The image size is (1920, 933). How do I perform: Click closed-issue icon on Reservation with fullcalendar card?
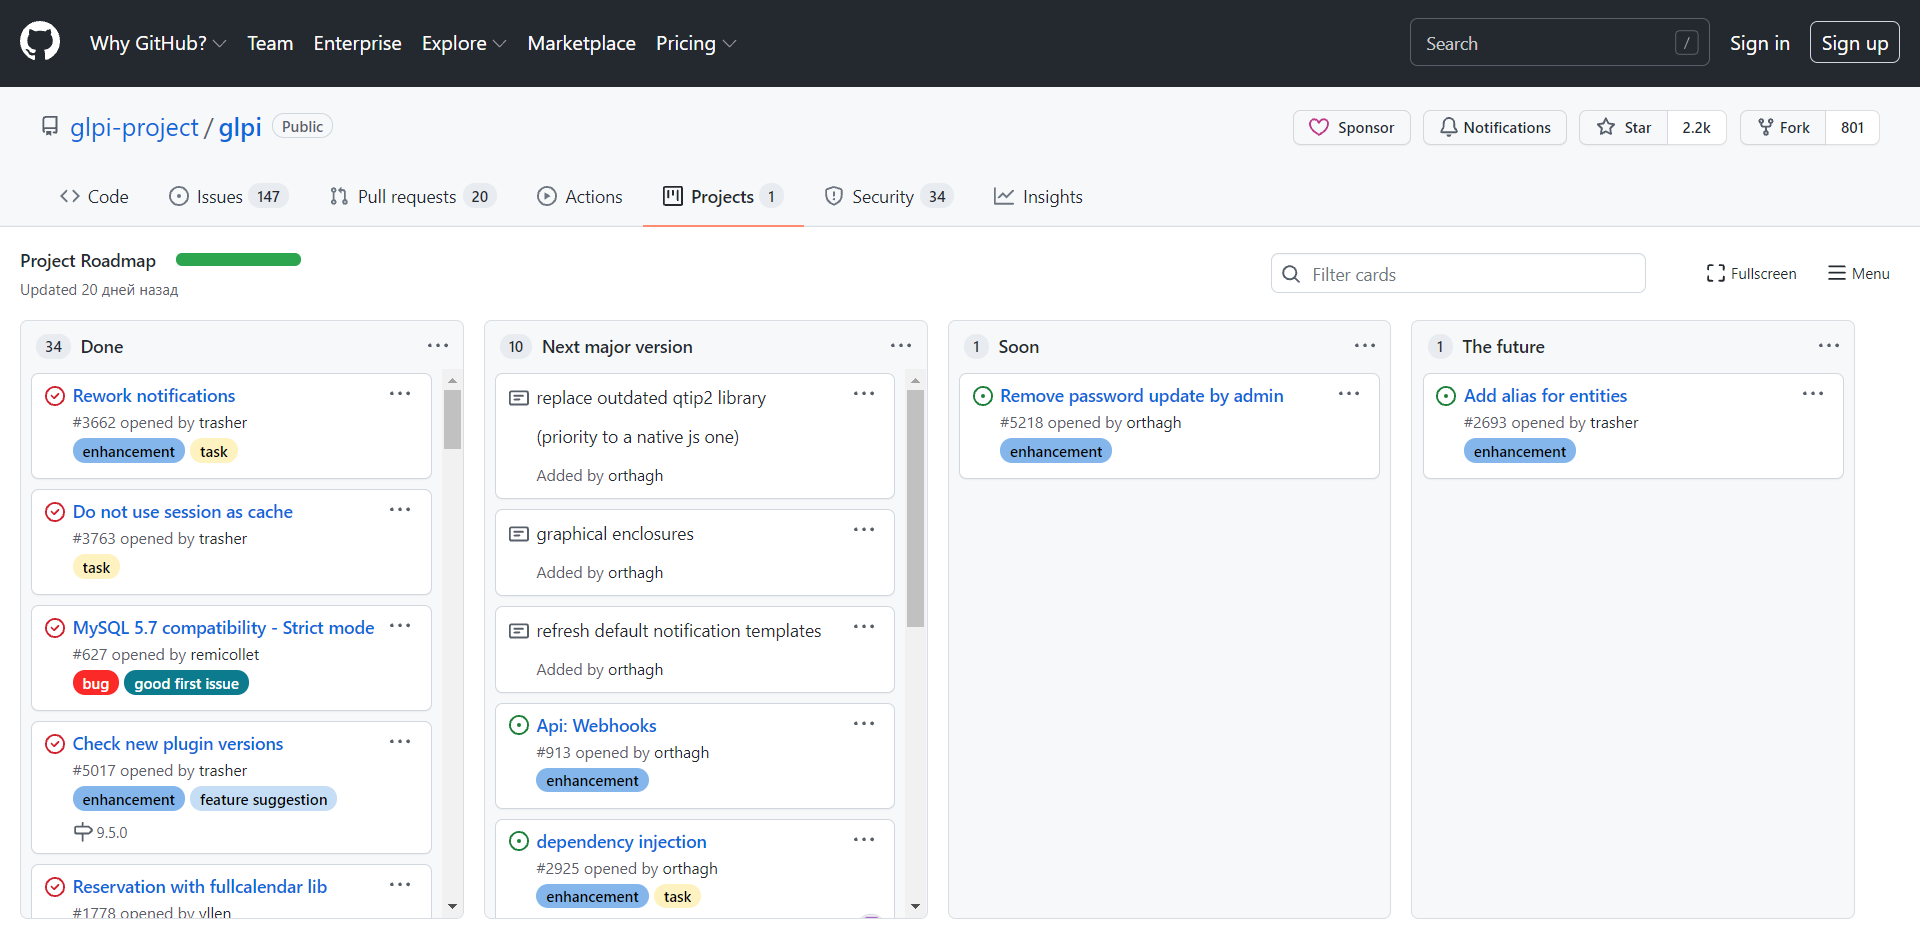[x=55, y=887]
